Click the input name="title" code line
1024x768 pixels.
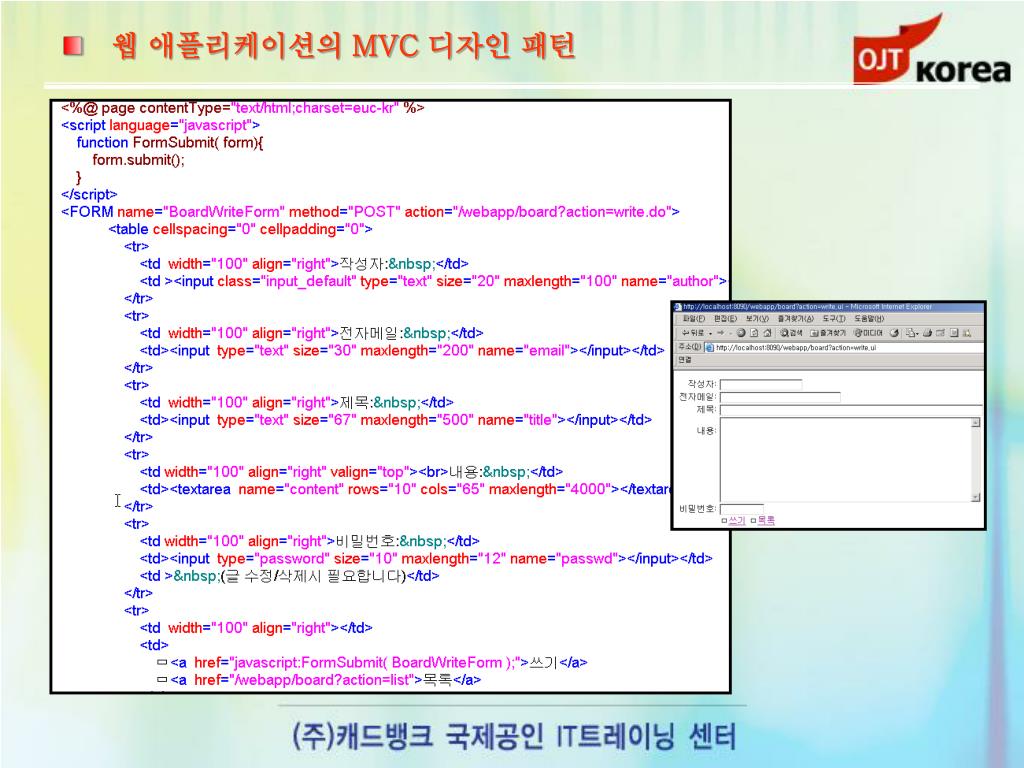(x=396, y=420)
